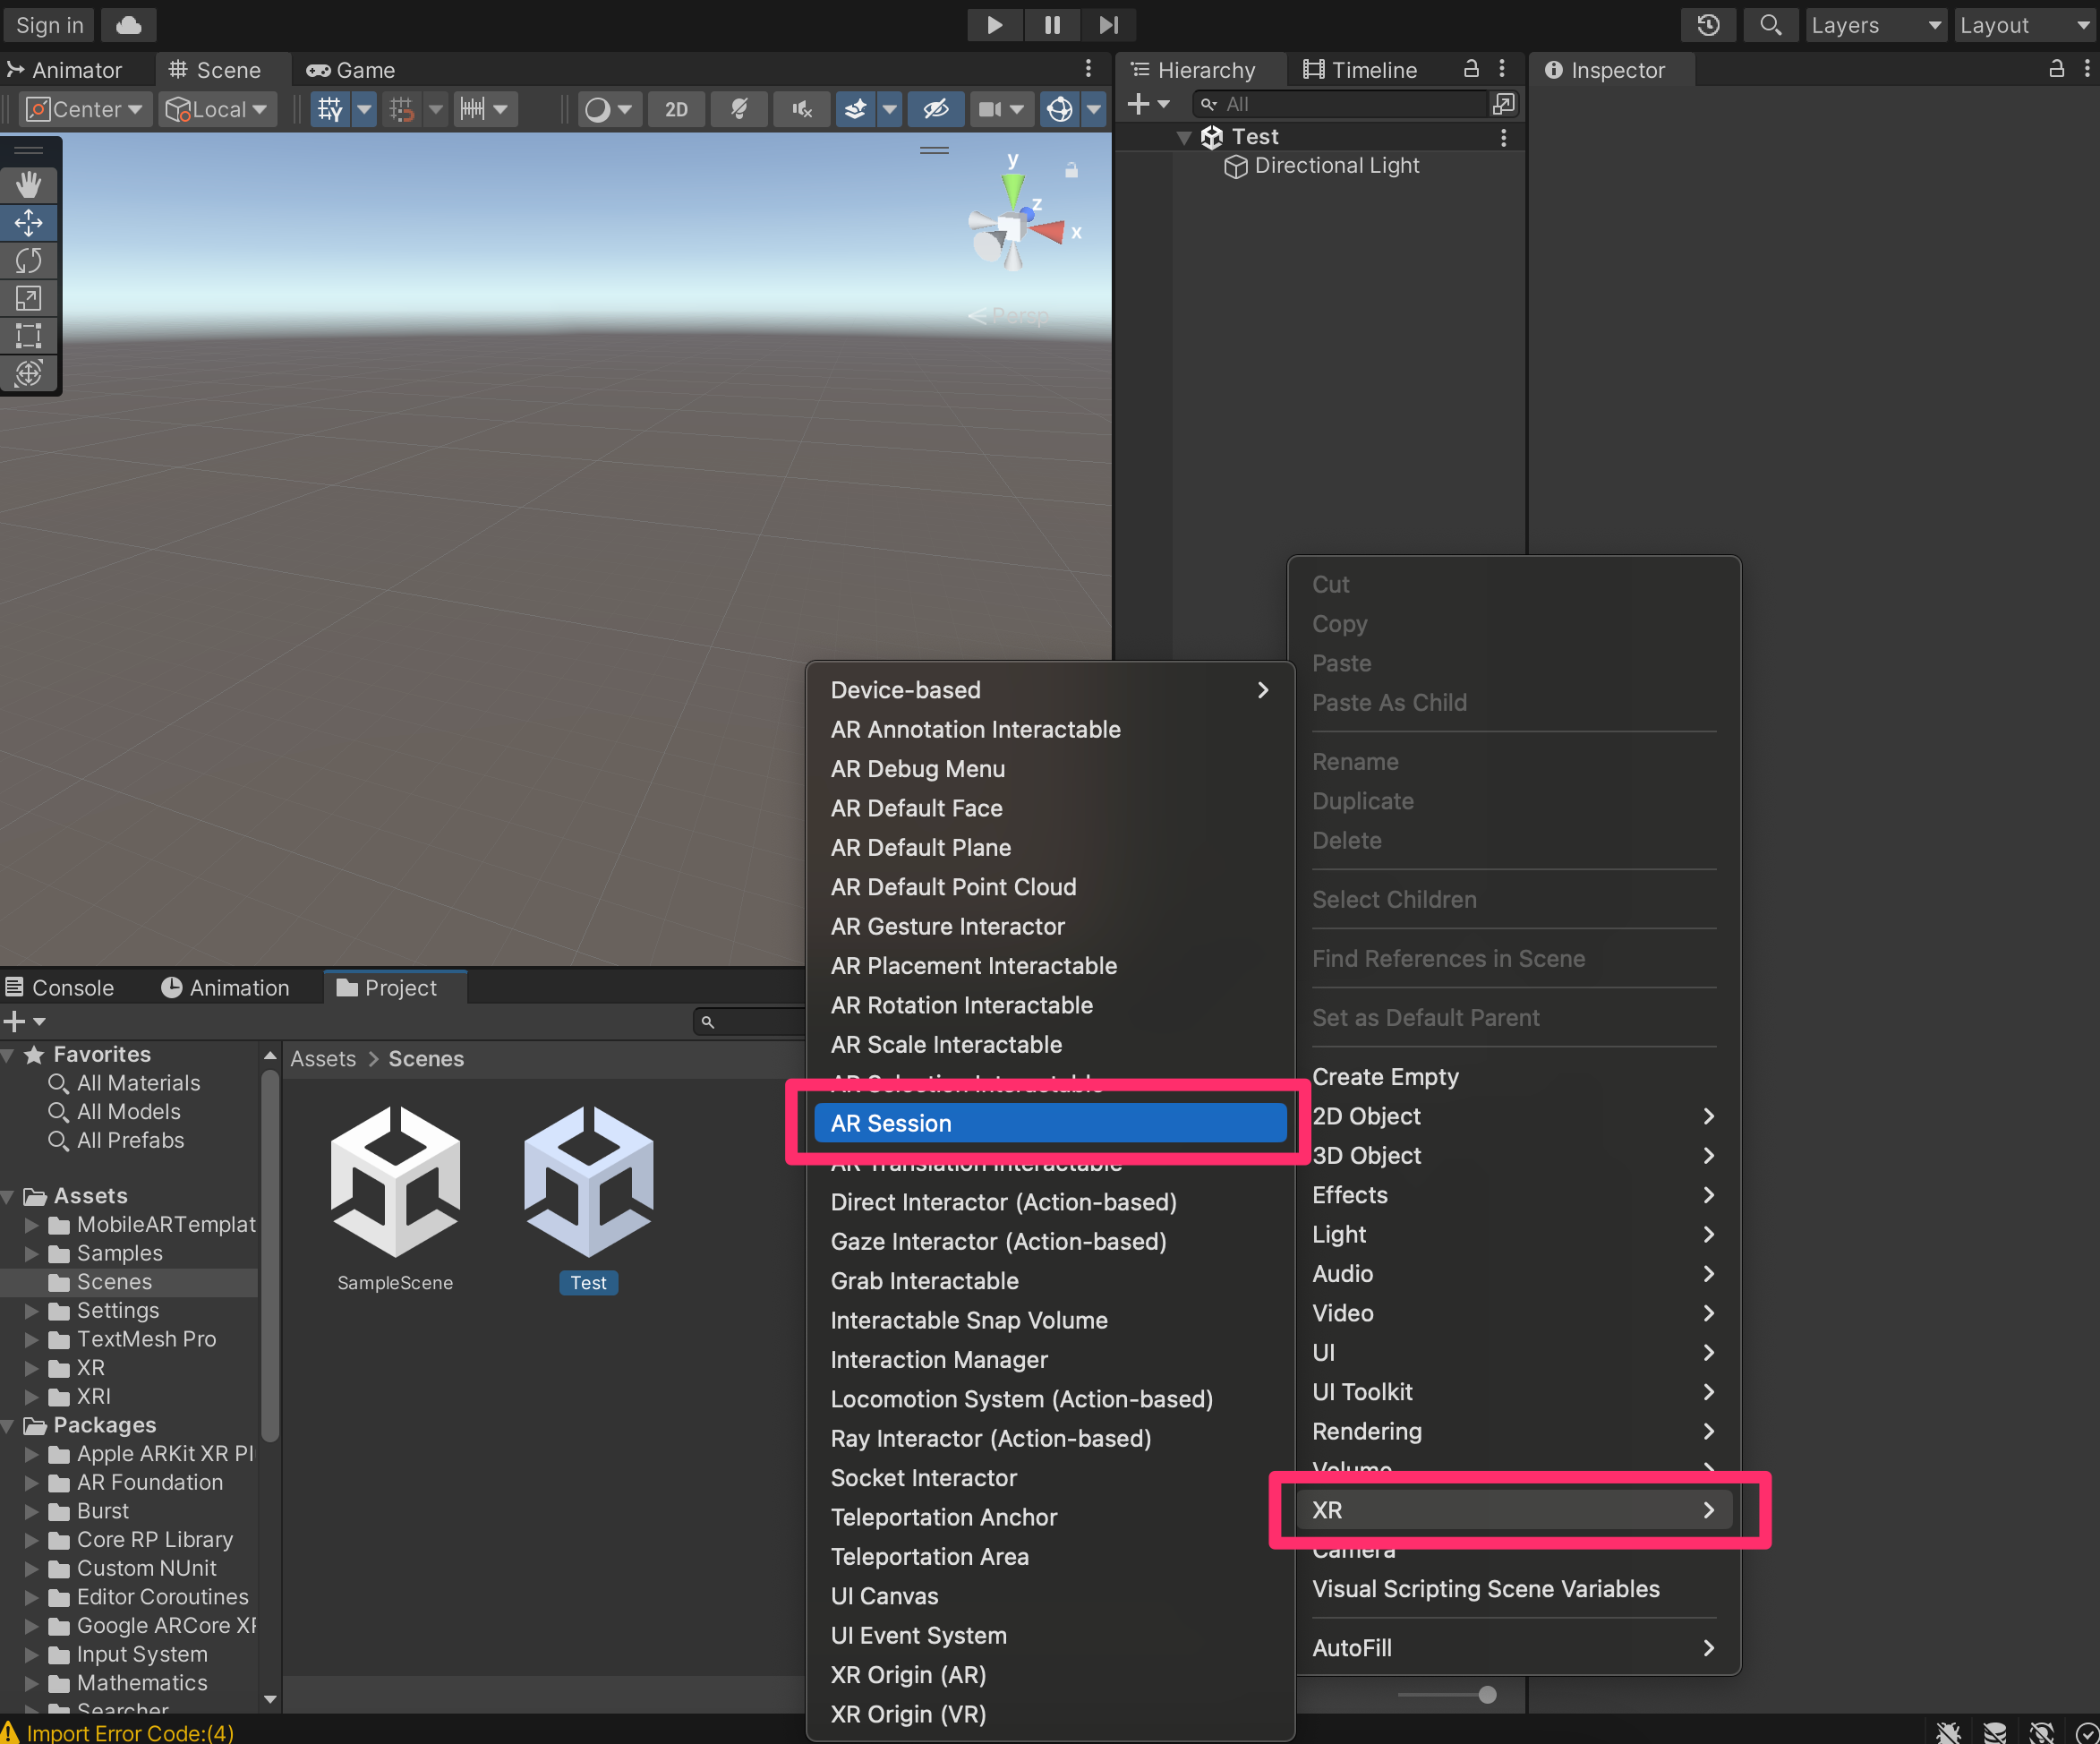Open cloud services icon
The image size is (2100, 1744).
[x=128, y=25]
